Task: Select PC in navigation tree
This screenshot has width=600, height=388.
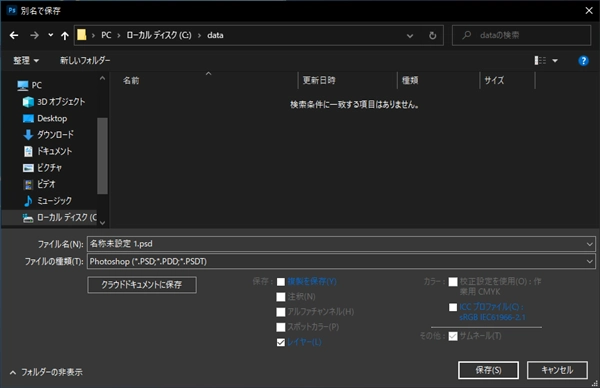Action: 37,85
